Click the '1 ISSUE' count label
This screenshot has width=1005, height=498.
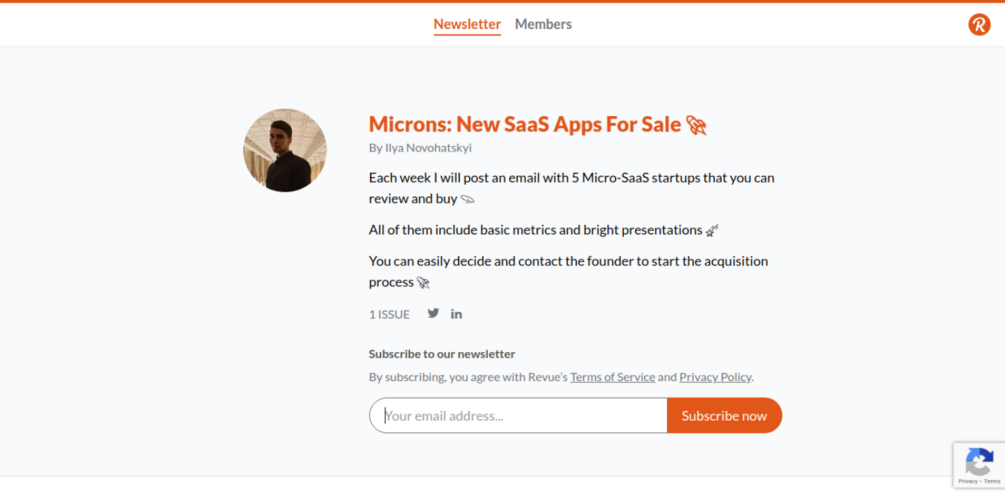pos(389,314)
